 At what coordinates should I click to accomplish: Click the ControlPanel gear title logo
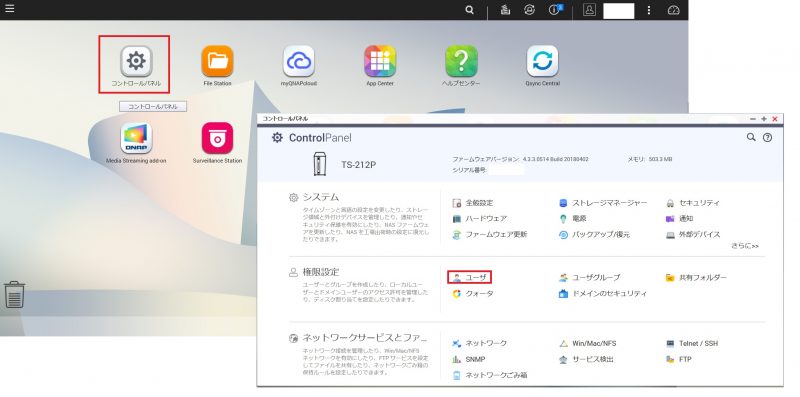pos(277,137)
